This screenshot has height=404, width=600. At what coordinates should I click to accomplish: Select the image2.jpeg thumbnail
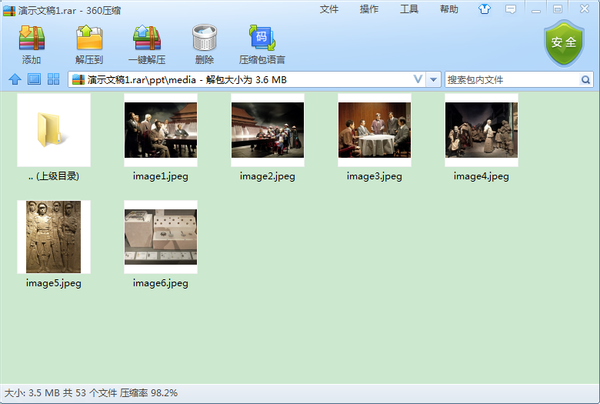pyautogui.click(x=267, y=130)
